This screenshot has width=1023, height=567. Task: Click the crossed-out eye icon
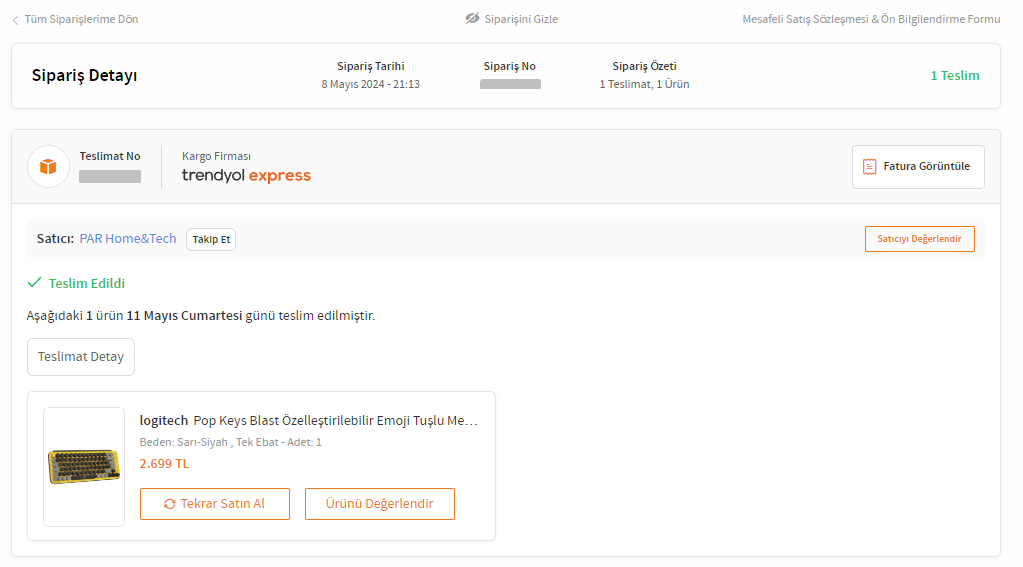[x=472, y=19]
